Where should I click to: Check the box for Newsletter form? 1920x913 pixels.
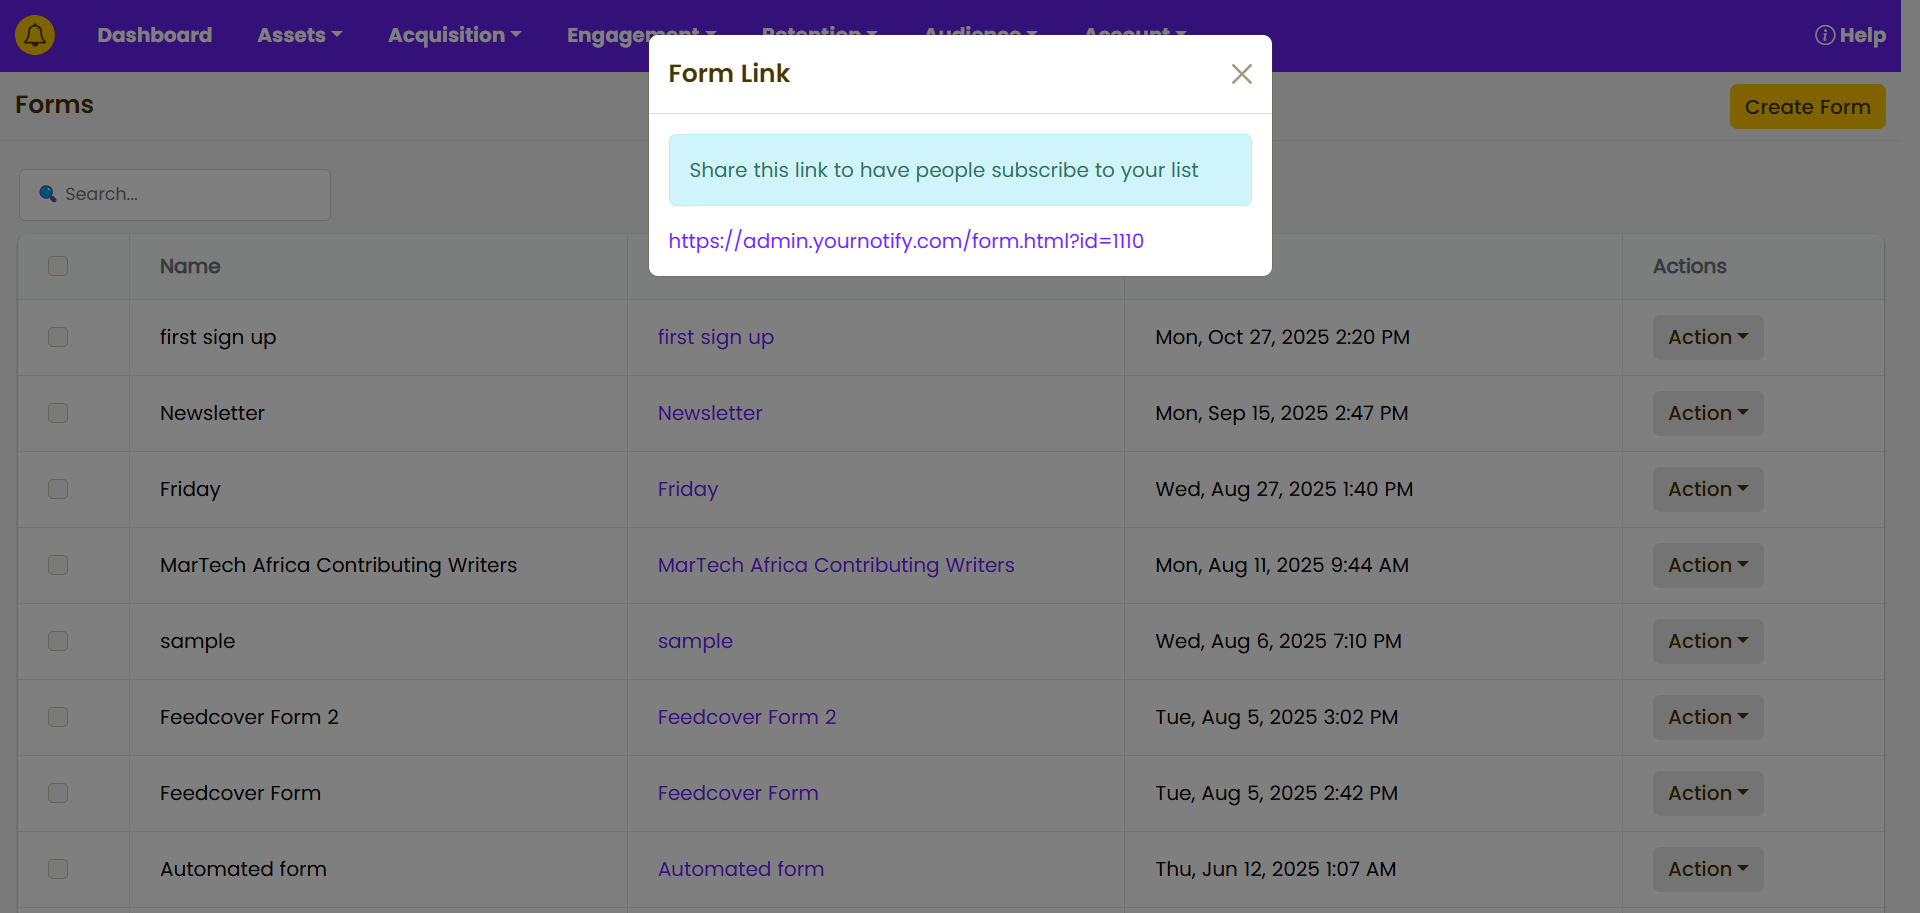click(58, 413)
